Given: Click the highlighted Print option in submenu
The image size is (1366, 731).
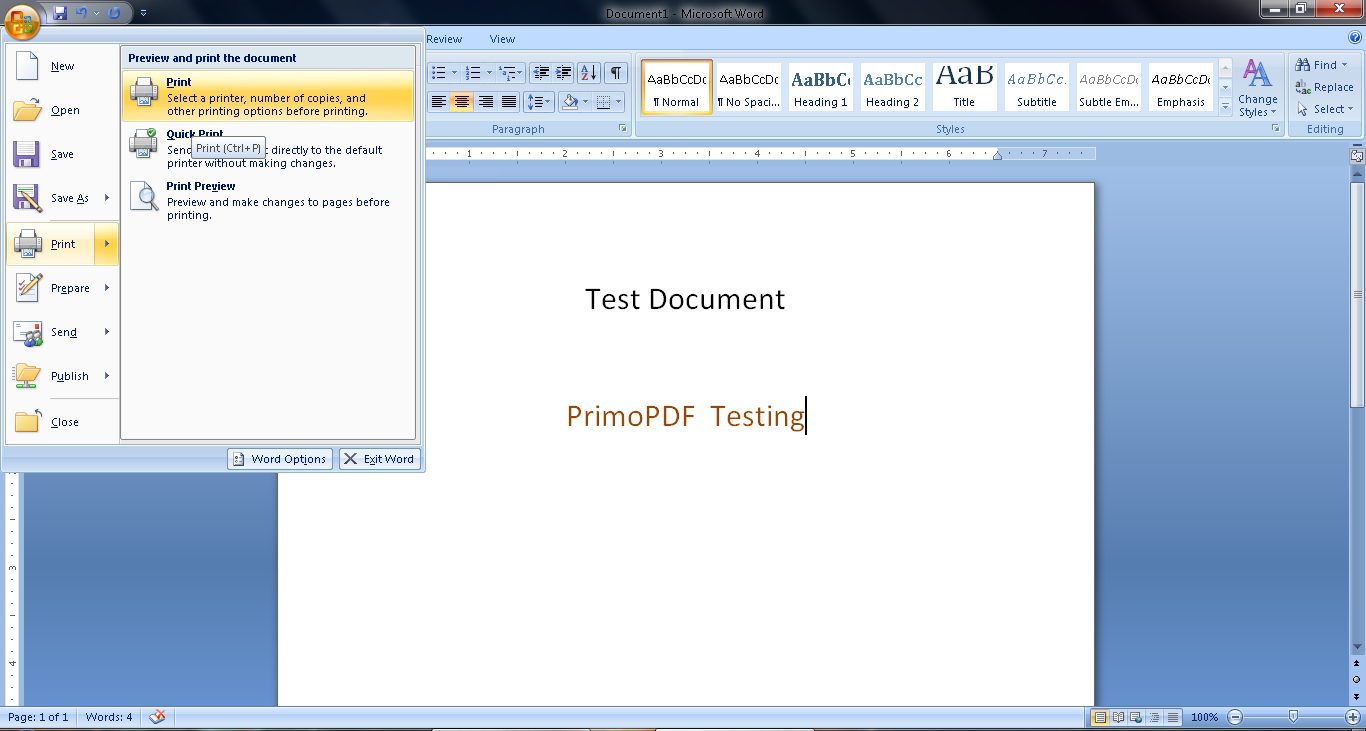Looking at the screenshot, I should click(268, 96).
